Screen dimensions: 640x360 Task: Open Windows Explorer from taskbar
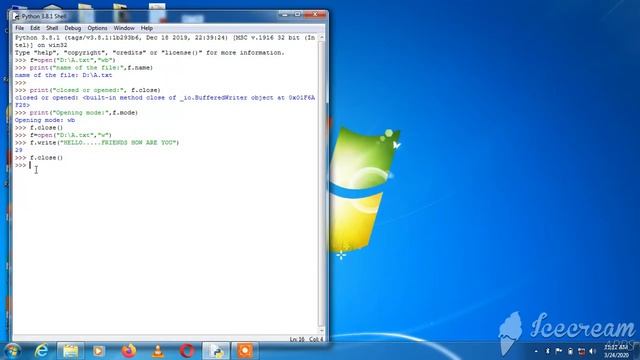coord(70,351)
